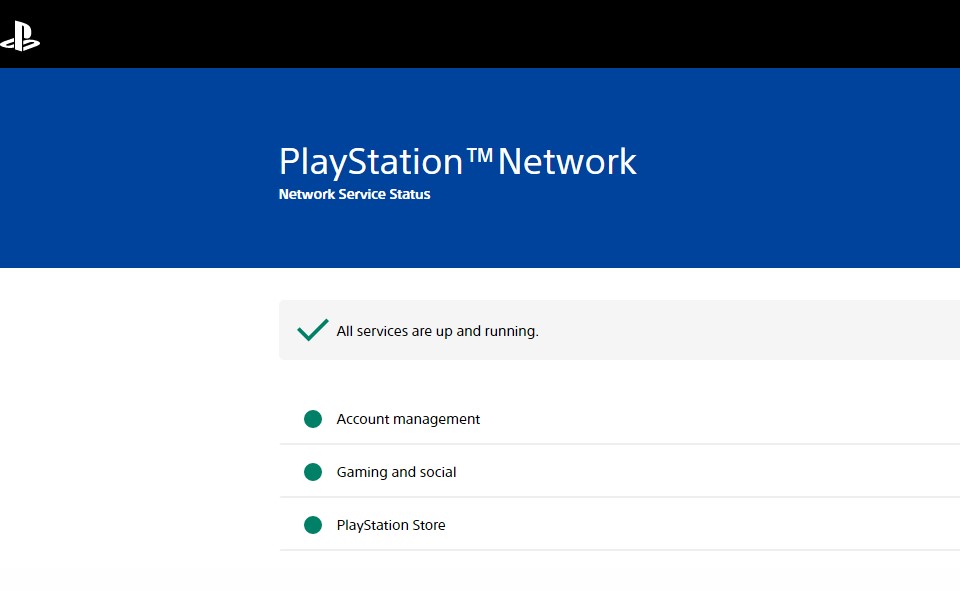Click the PlayStation logo in the header
960x591 pixels.
click(20, 36)
